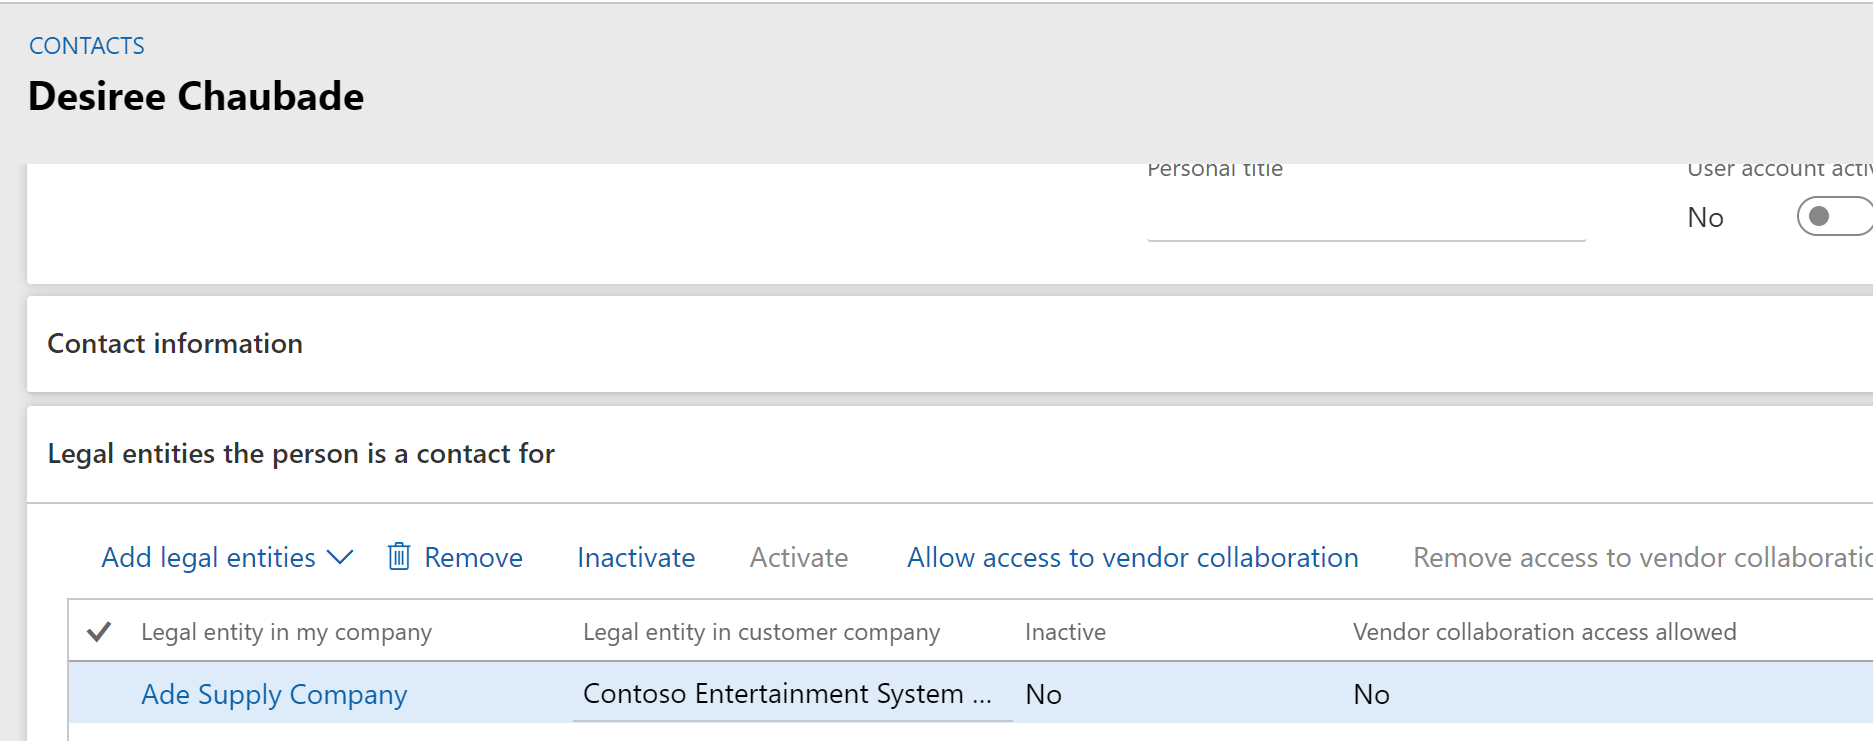Click Inactivate in the grid toolbar

coord(636,557)
